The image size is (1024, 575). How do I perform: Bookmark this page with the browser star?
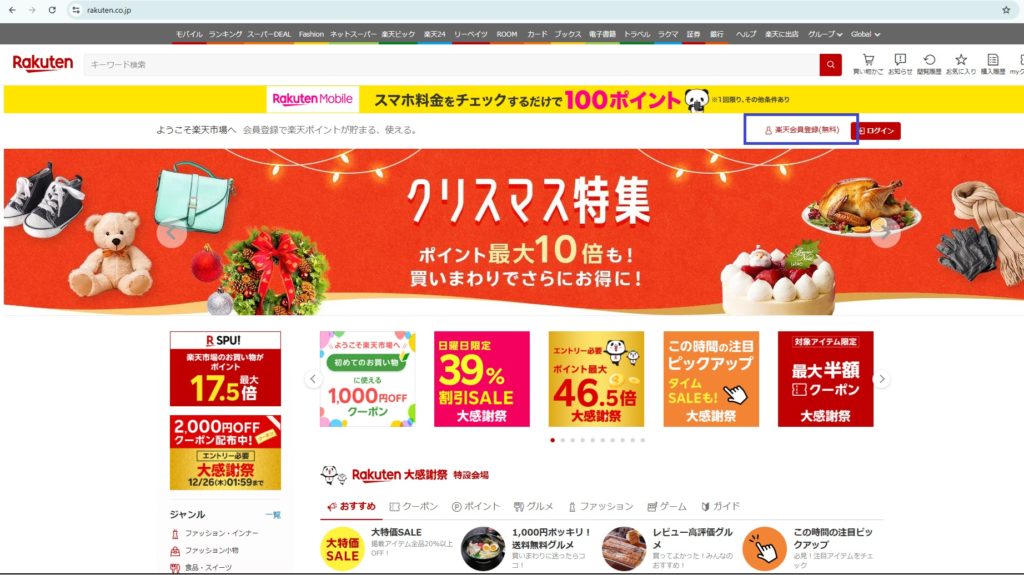click(x=1006, y=10)
